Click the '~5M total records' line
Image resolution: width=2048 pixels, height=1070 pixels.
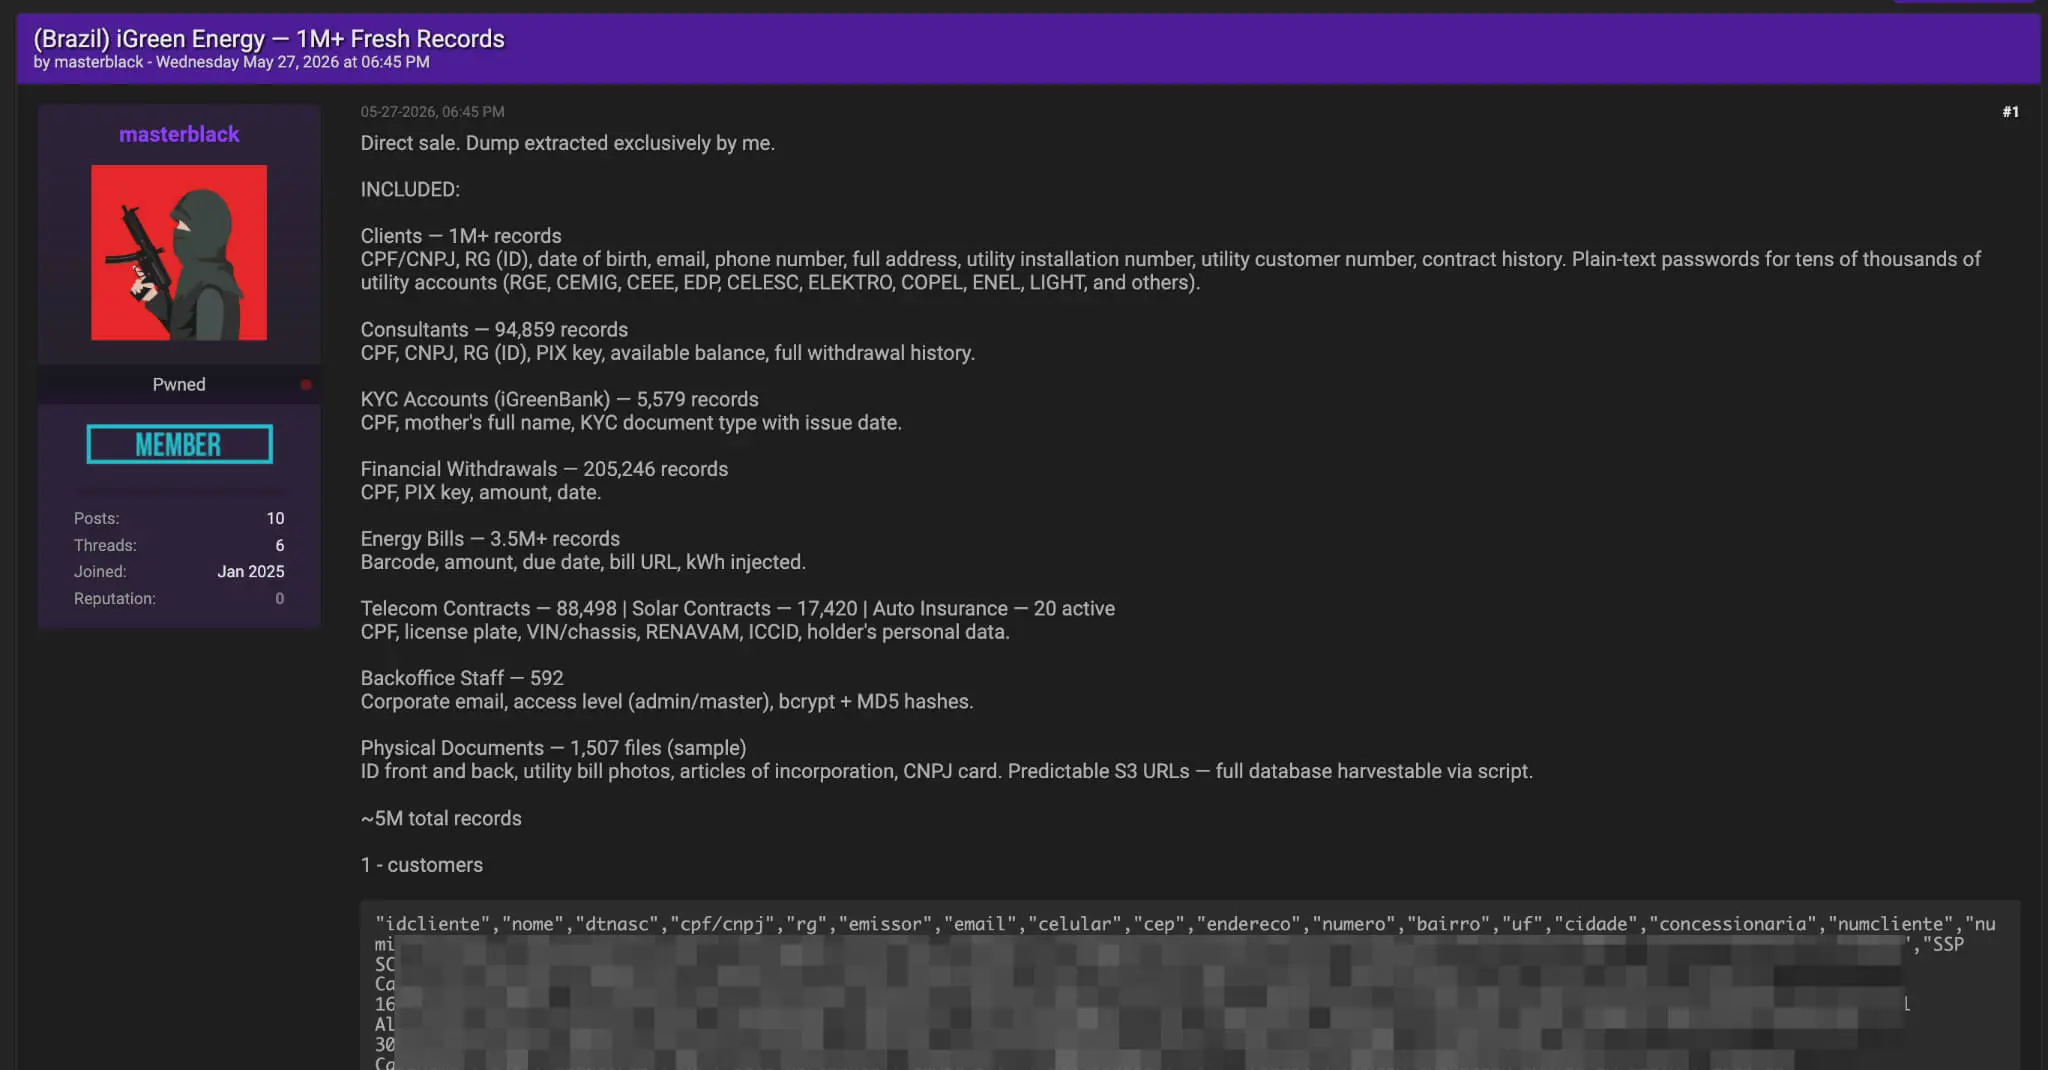click(x=441, y=818)
